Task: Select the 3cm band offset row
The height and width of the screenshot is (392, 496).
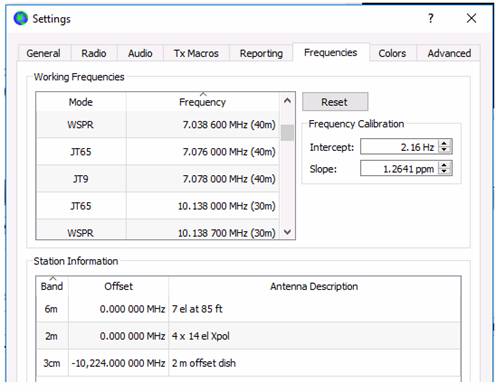Action: pos(249,363)
